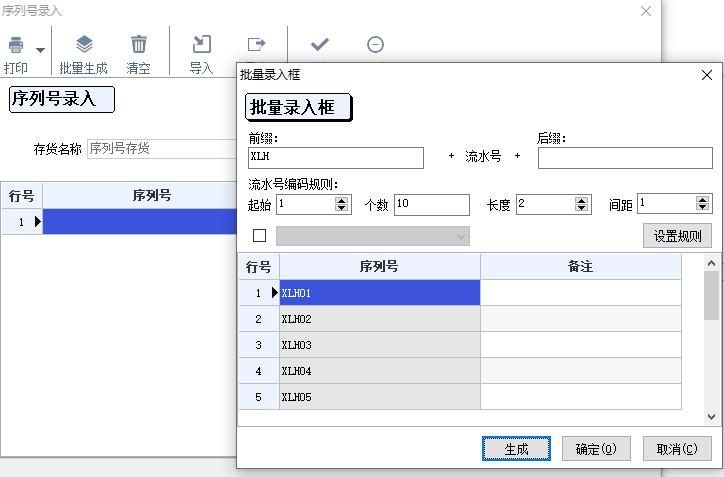Select the XLH01 serial number cell
The height and width of the screenshot is (477, 724).
click(x=380, y=293)
